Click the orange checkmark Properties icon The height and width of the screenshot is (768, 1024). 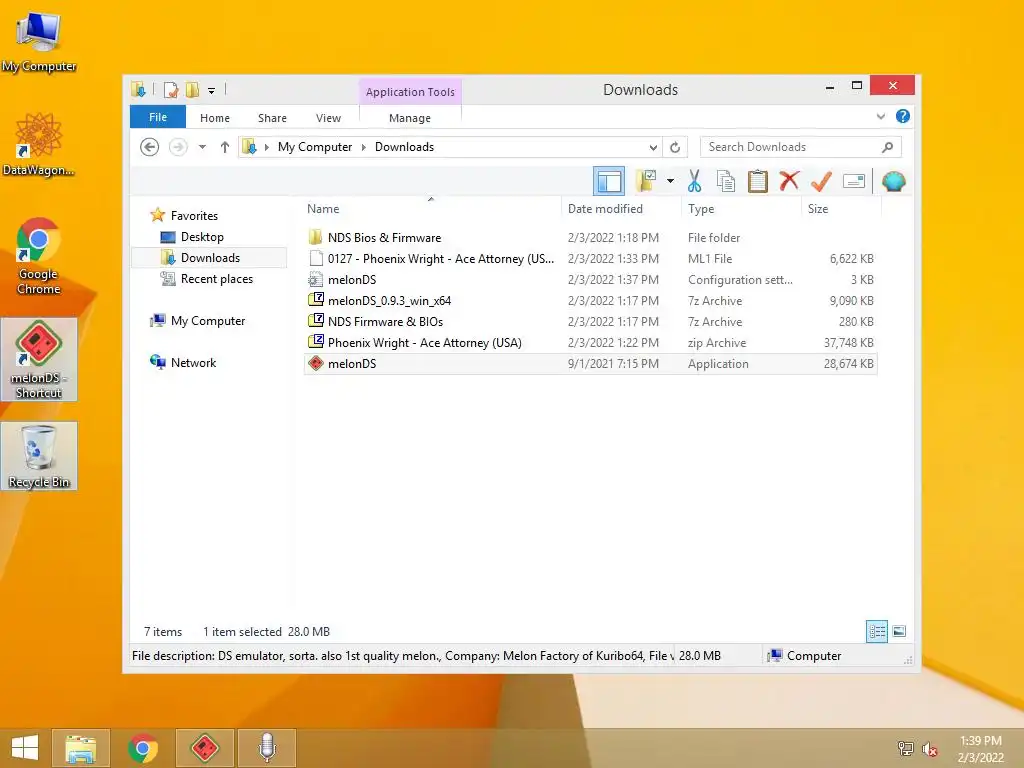[x=821, y=181]
